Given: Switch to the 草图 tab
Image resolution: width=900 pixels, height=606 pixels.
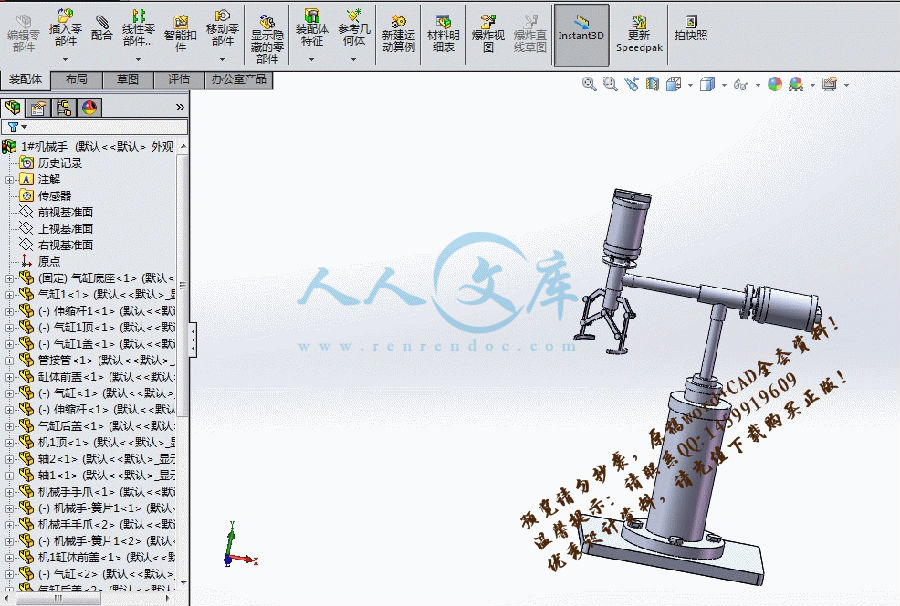Looking at the screenshot, I should click(x=128, y=80).
